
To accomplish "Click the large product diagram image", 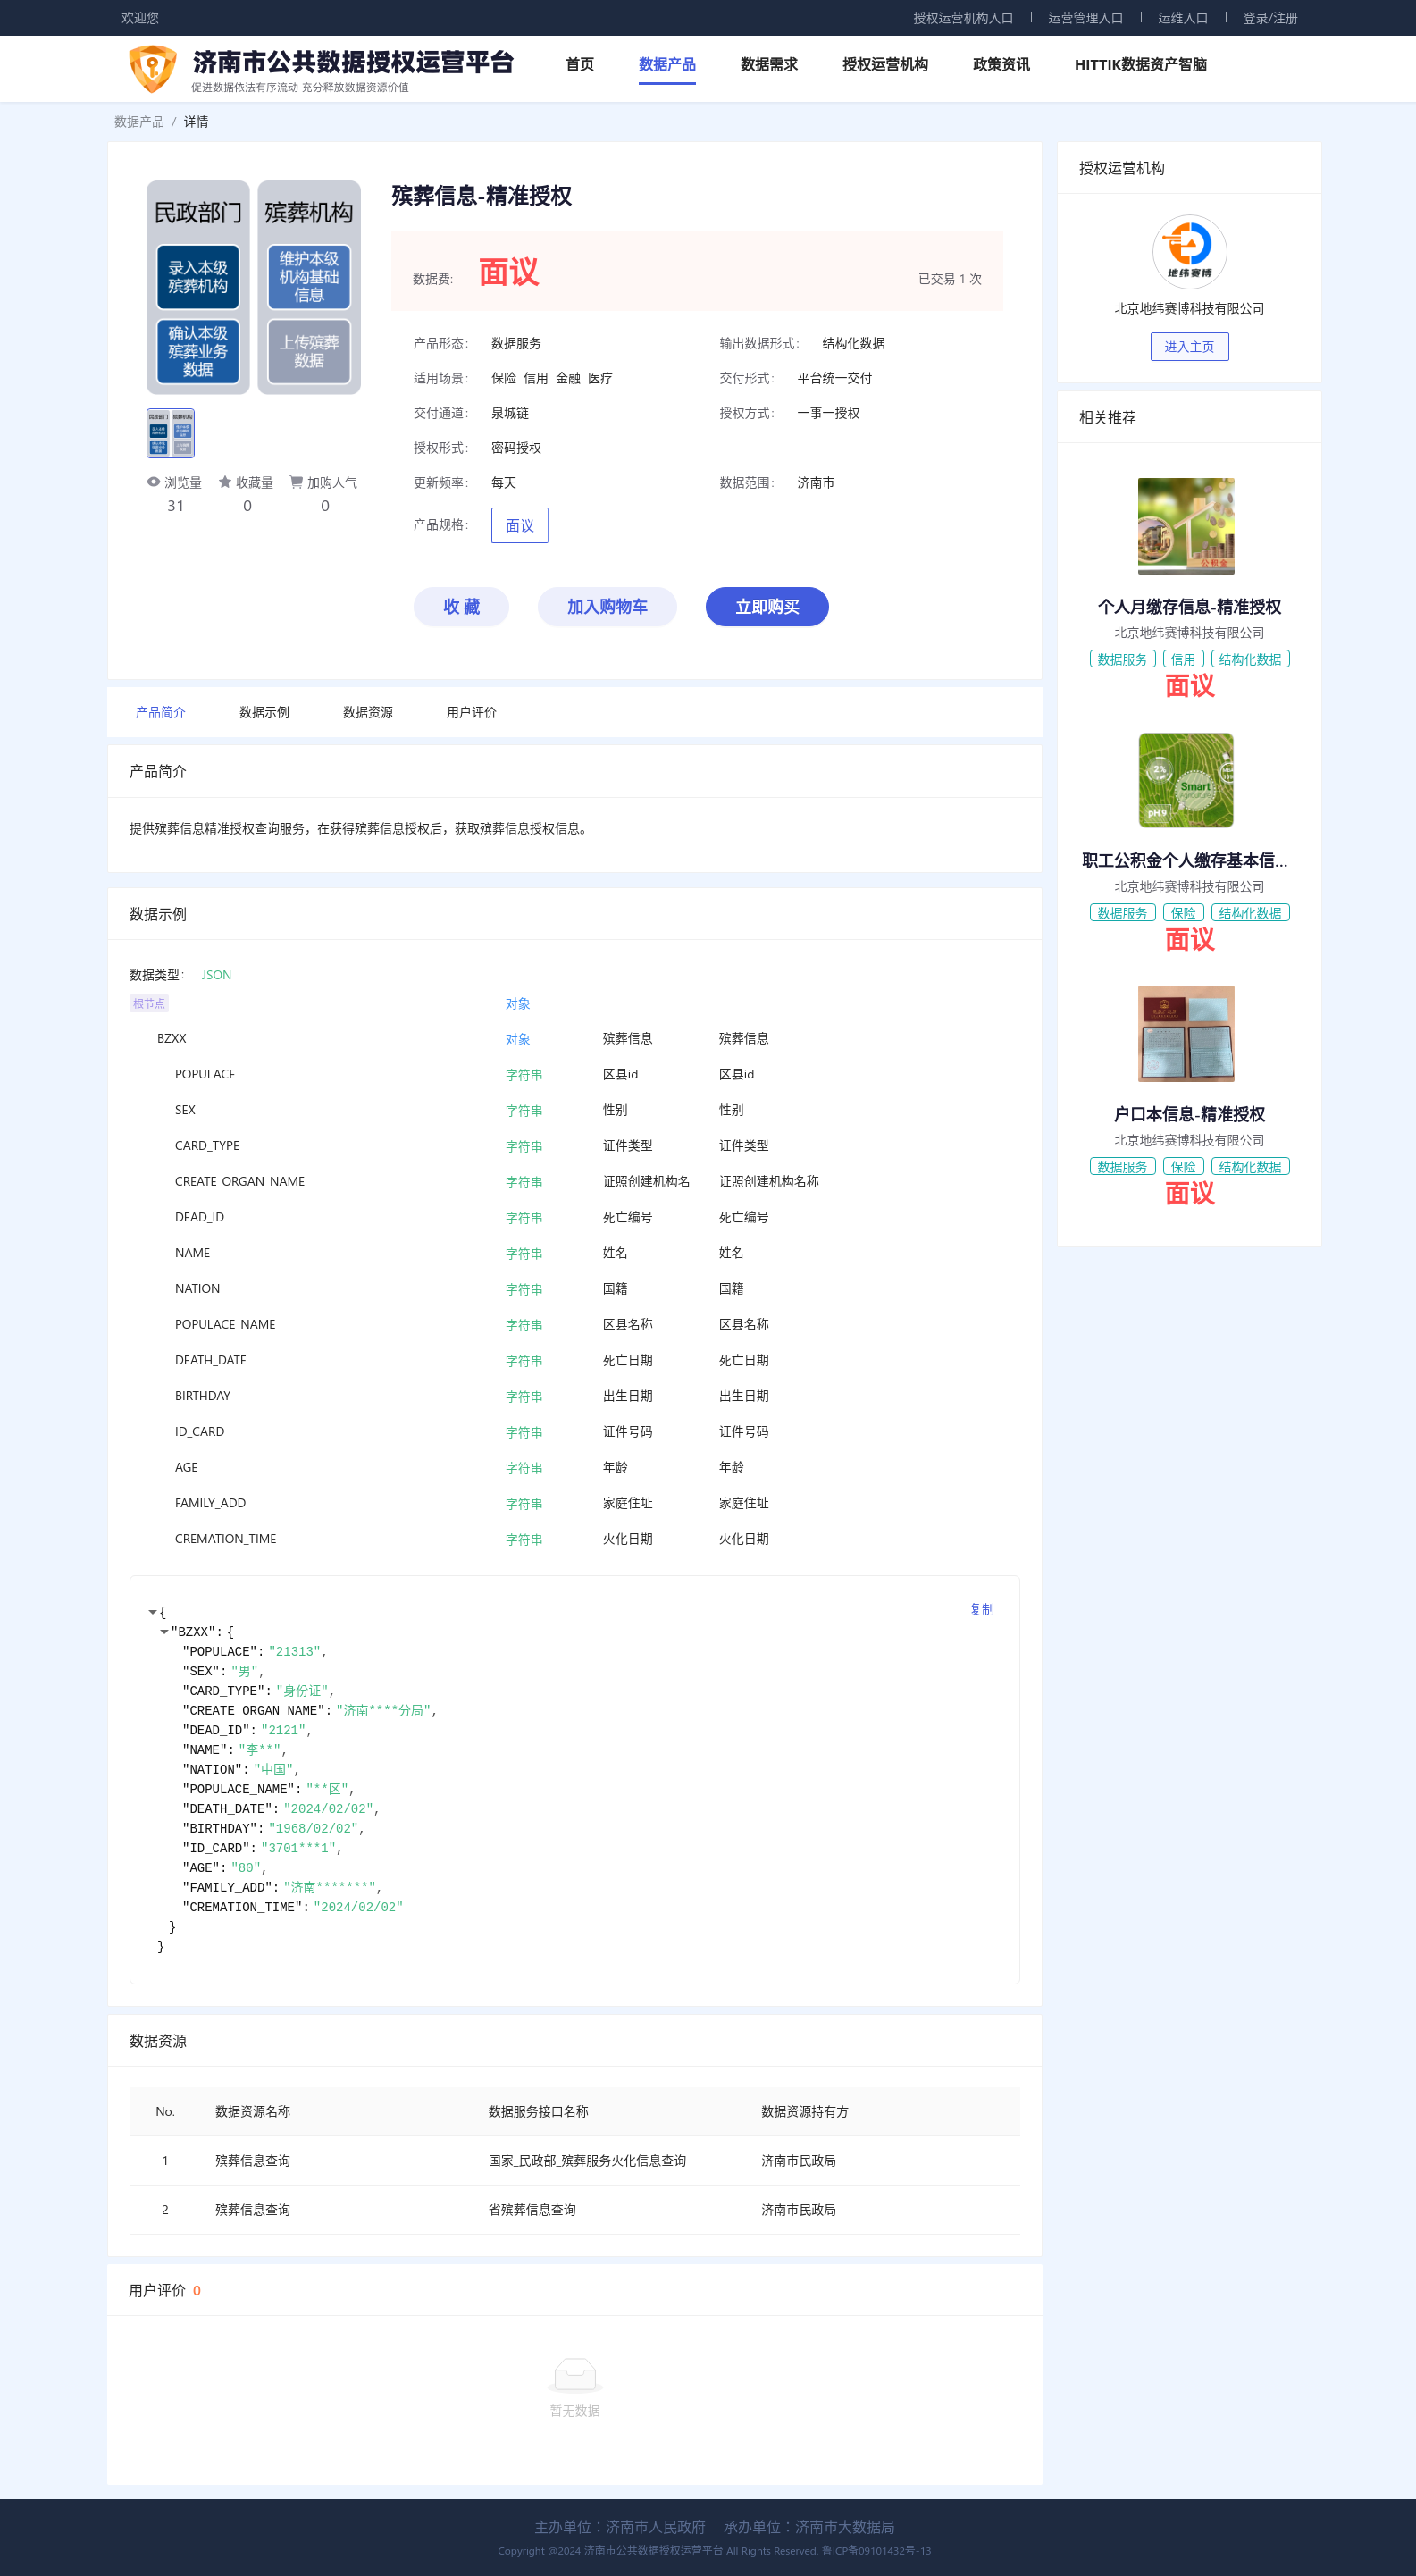I will coord(253,288).
